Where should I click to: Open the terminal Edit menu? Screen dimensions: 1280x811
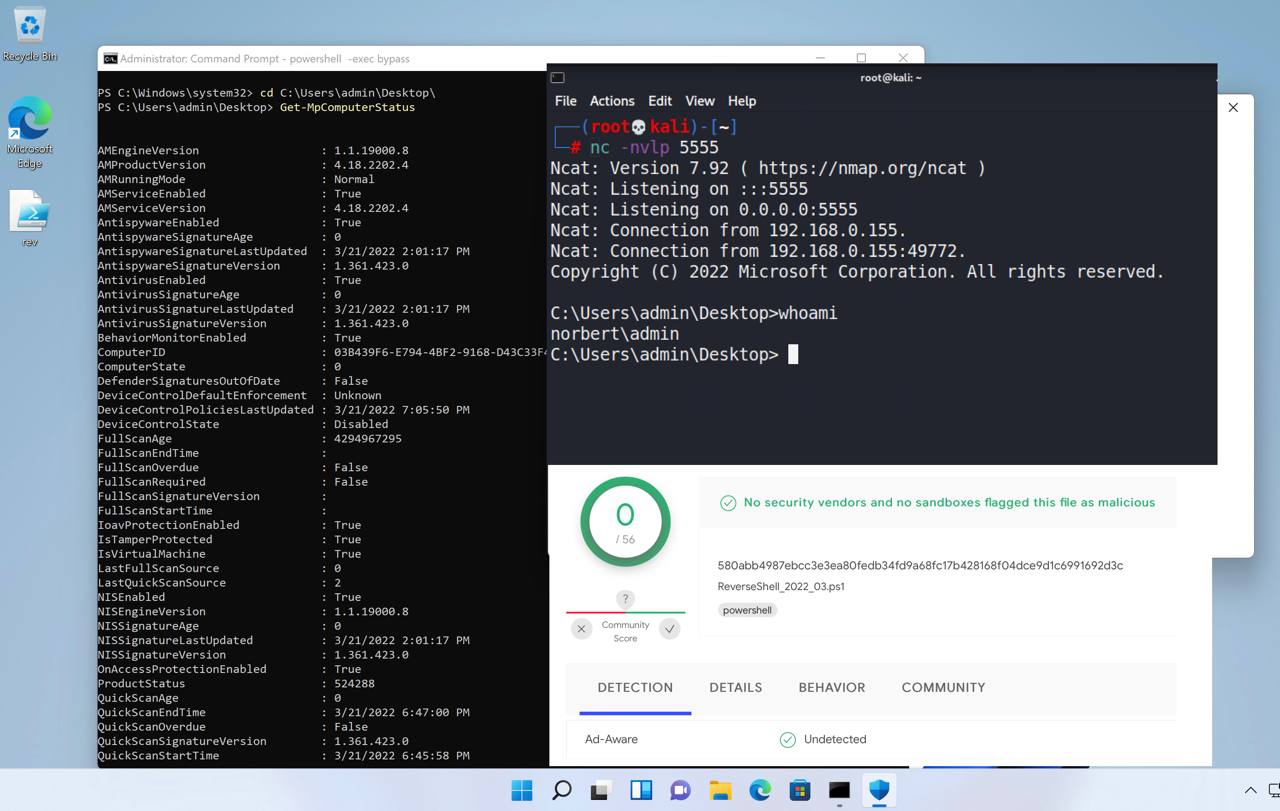660,101
